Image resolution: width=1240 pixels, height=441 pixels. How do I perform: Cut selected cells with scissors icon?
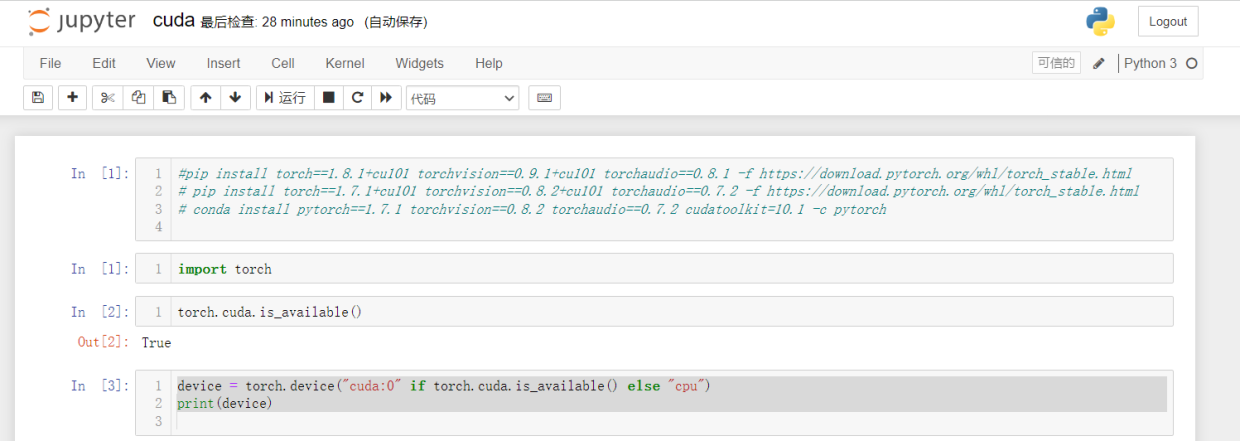[108, 98]
